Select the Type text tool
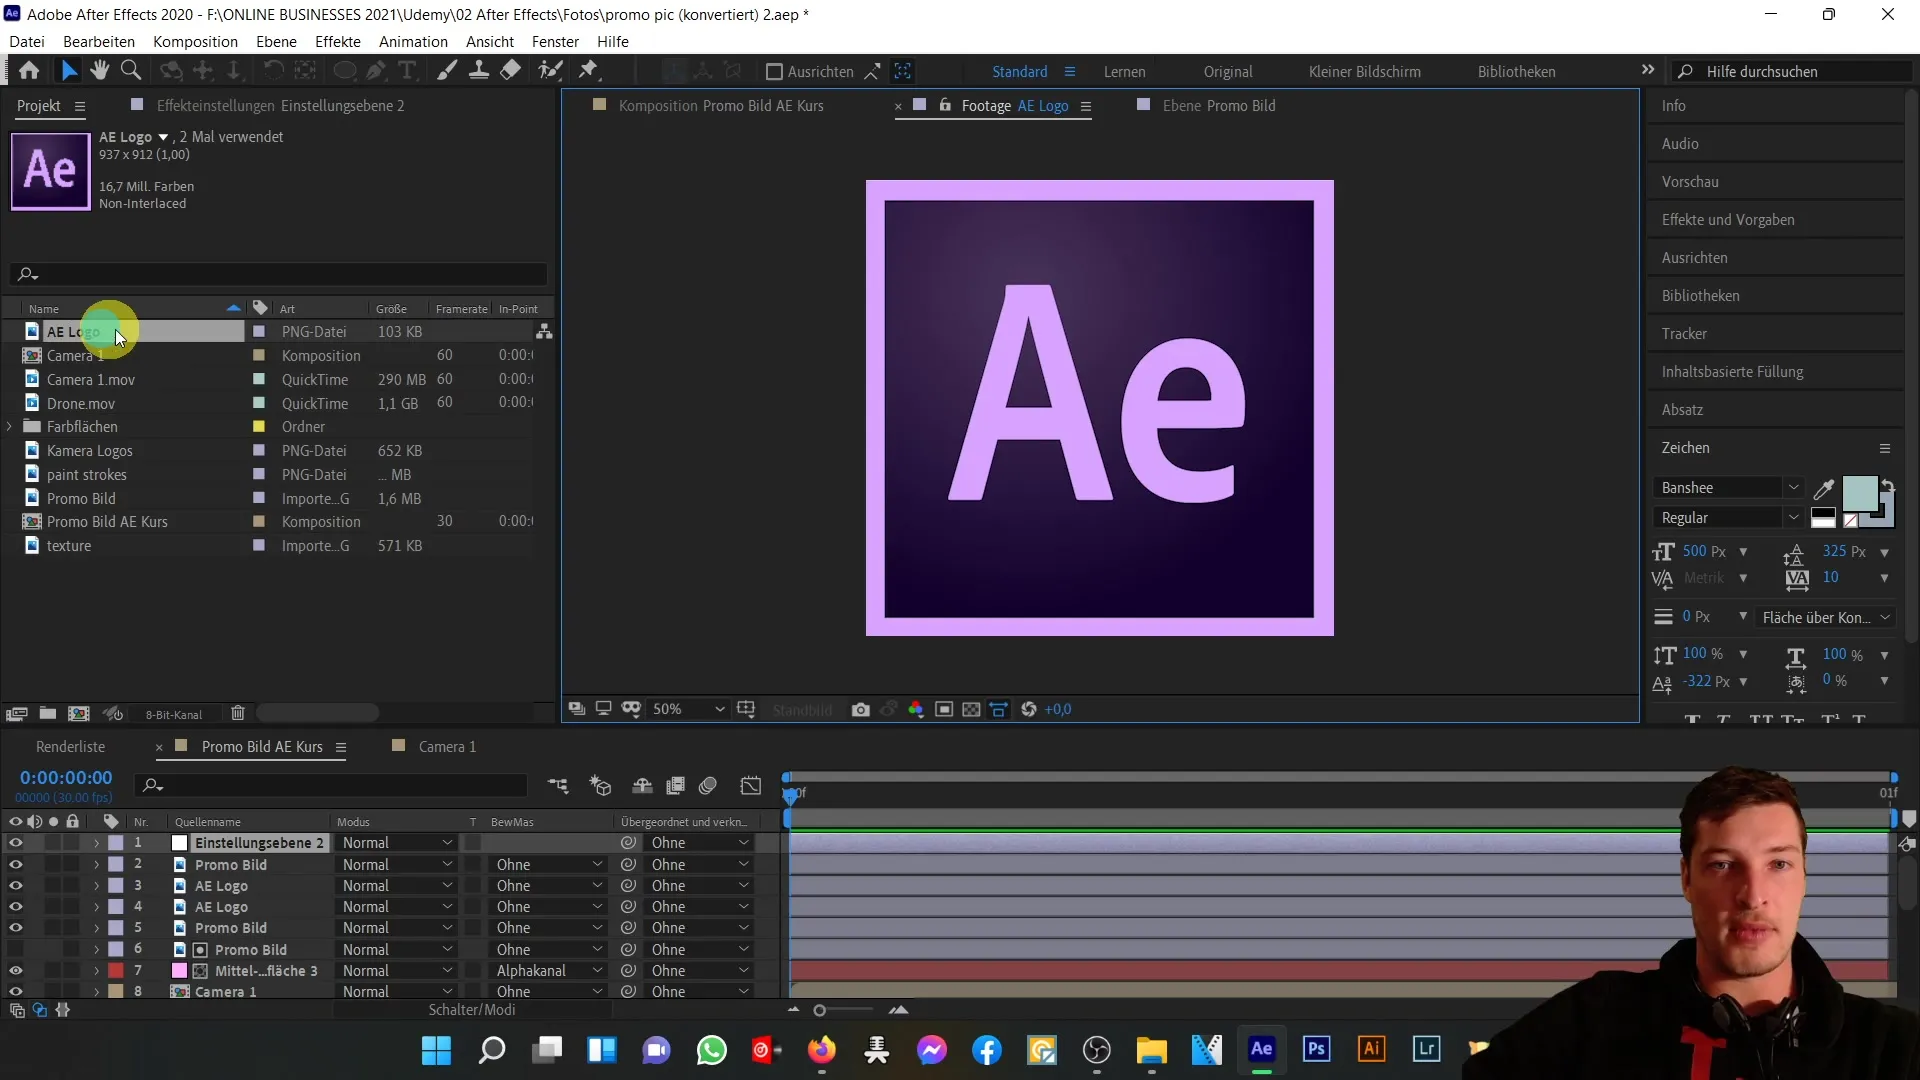Screen dimensions: 1920x1080 click(407, 71)
